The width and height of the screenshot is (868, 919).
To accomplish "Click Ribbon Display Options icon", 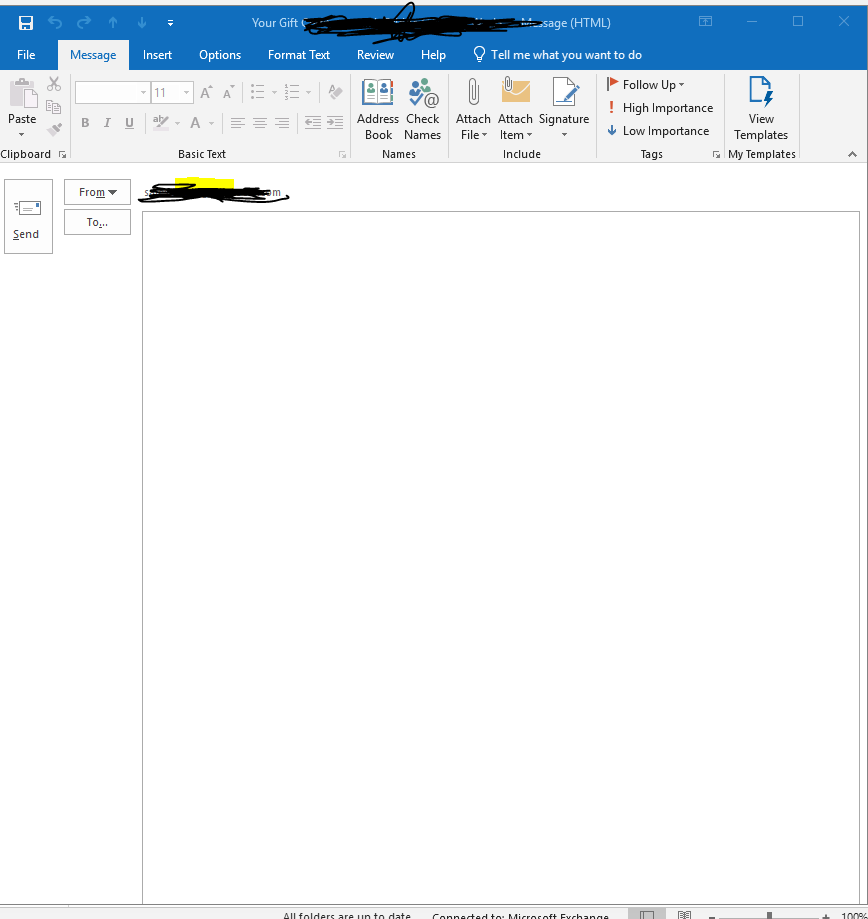I will click(705, 22).
